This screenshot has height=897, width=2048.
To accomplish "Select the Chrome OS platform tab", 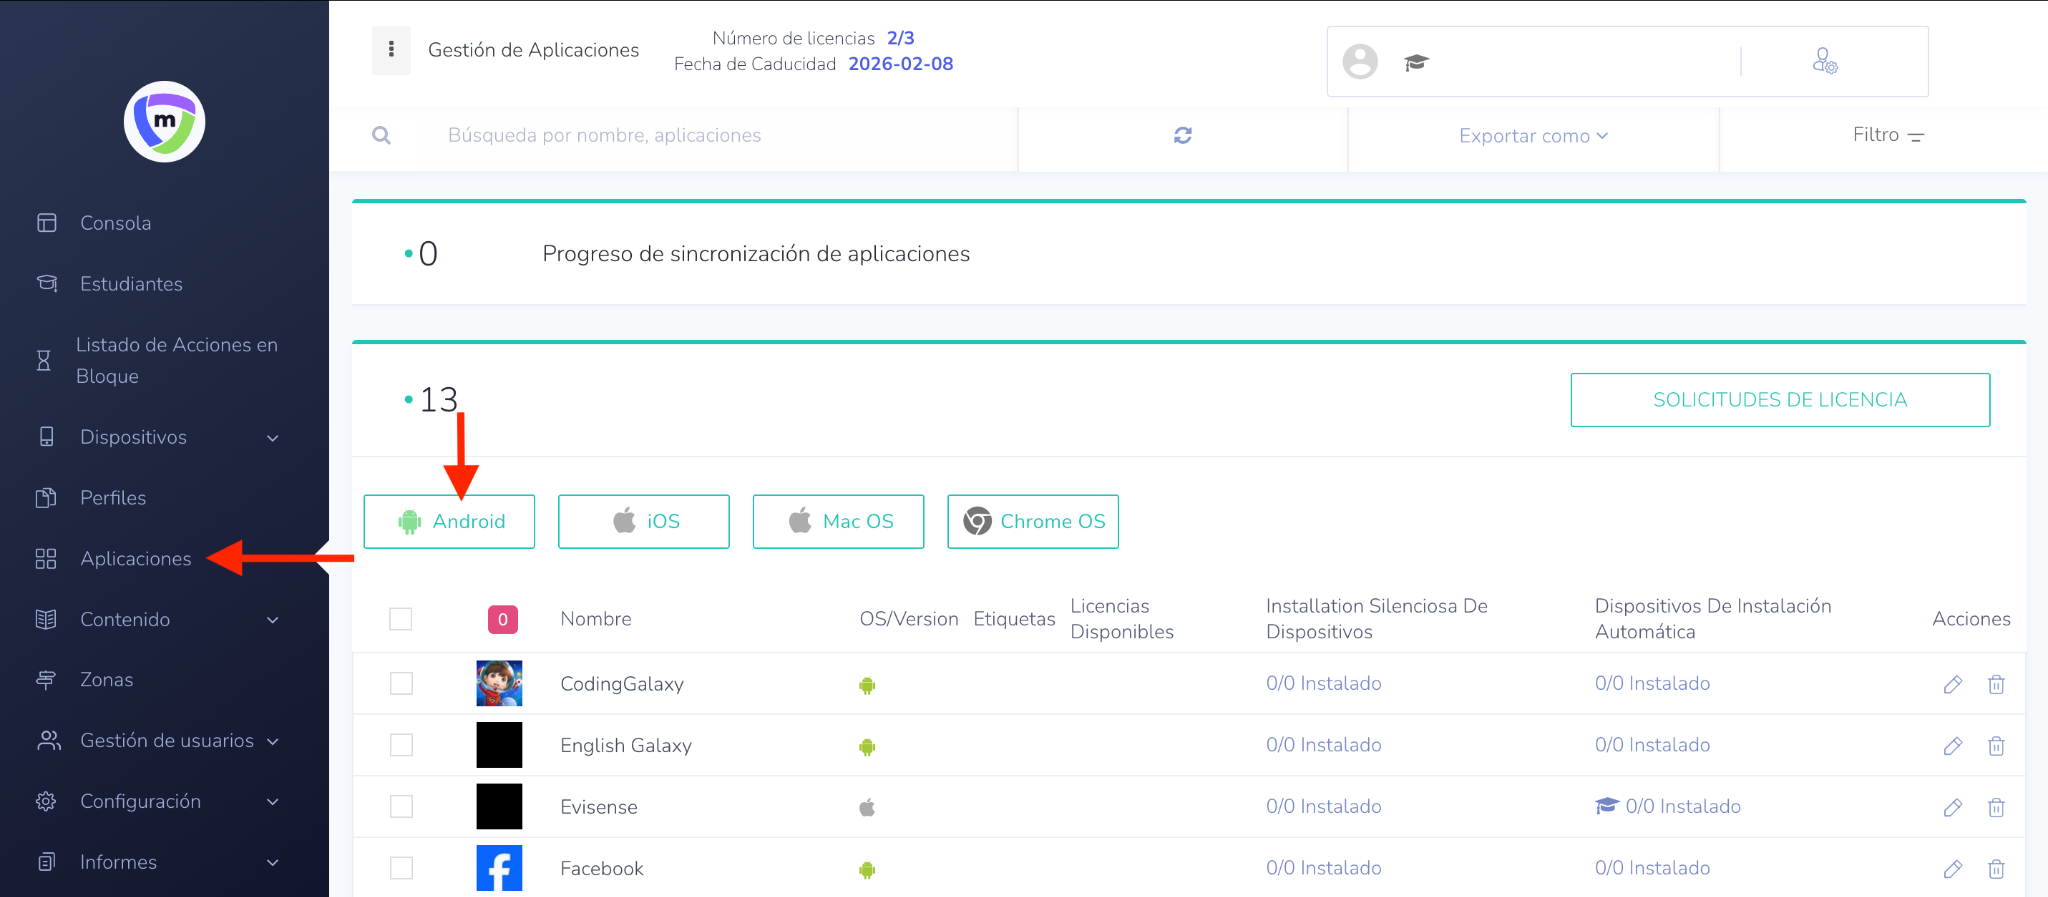I will point(1032,521).
